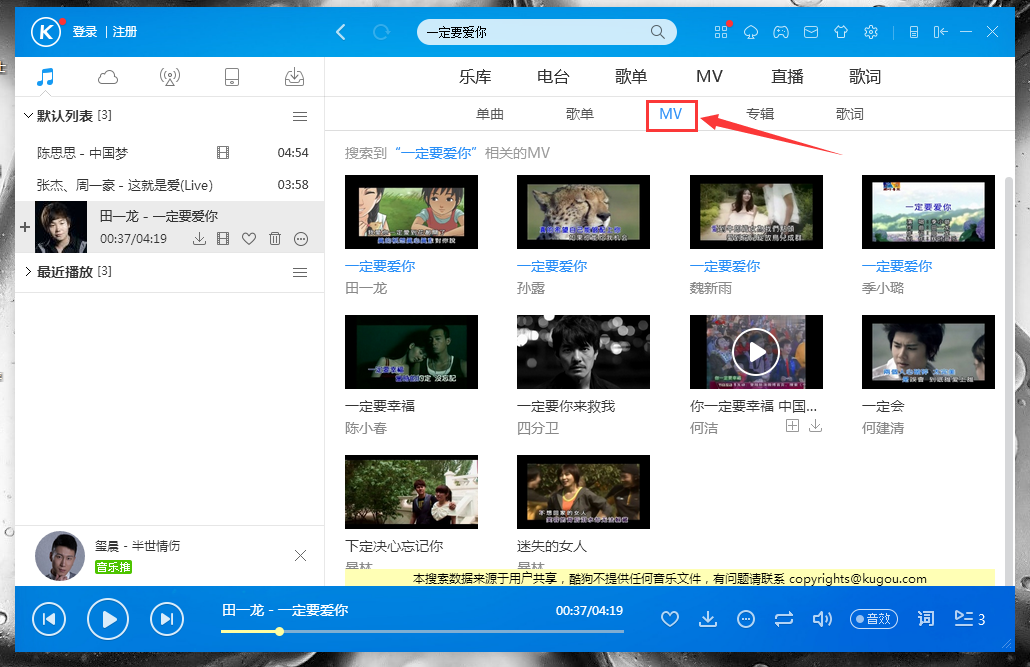The height and width of the screenshot is (667, 1030).
Task: Toggle the repeat play mode
Action: pyautogui.click(x=784, y=619)
